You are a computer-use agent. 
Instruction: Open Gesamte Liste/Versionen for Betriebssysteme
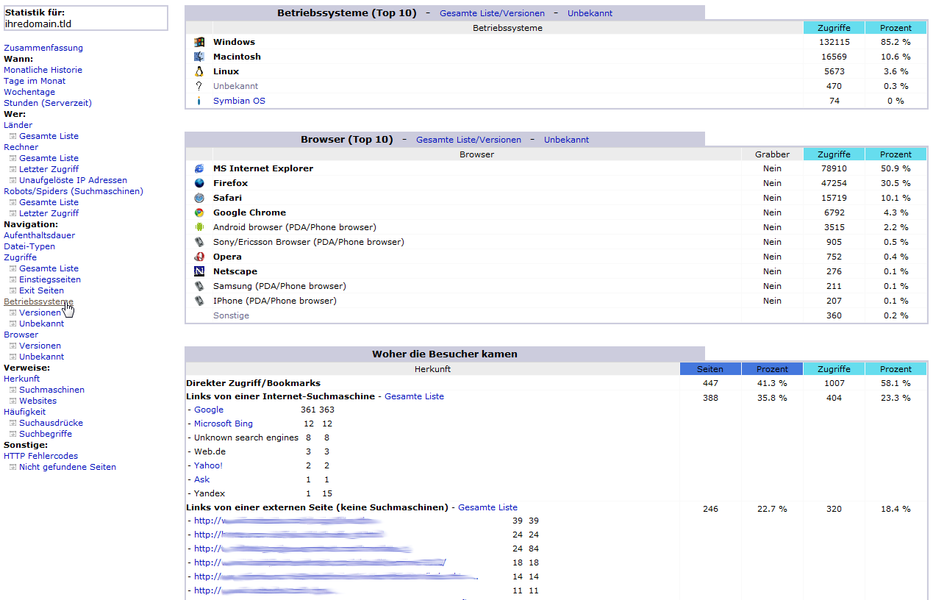[492, 13]
